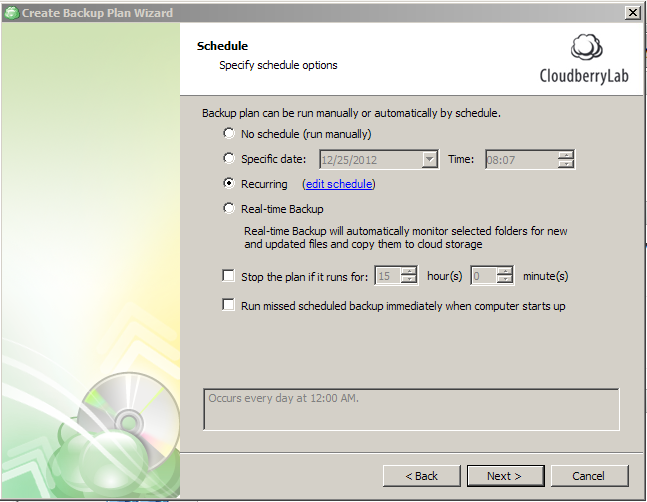
Task: Click the schedule summary text box
Action: pyautogui.click(x=411, y=409)
